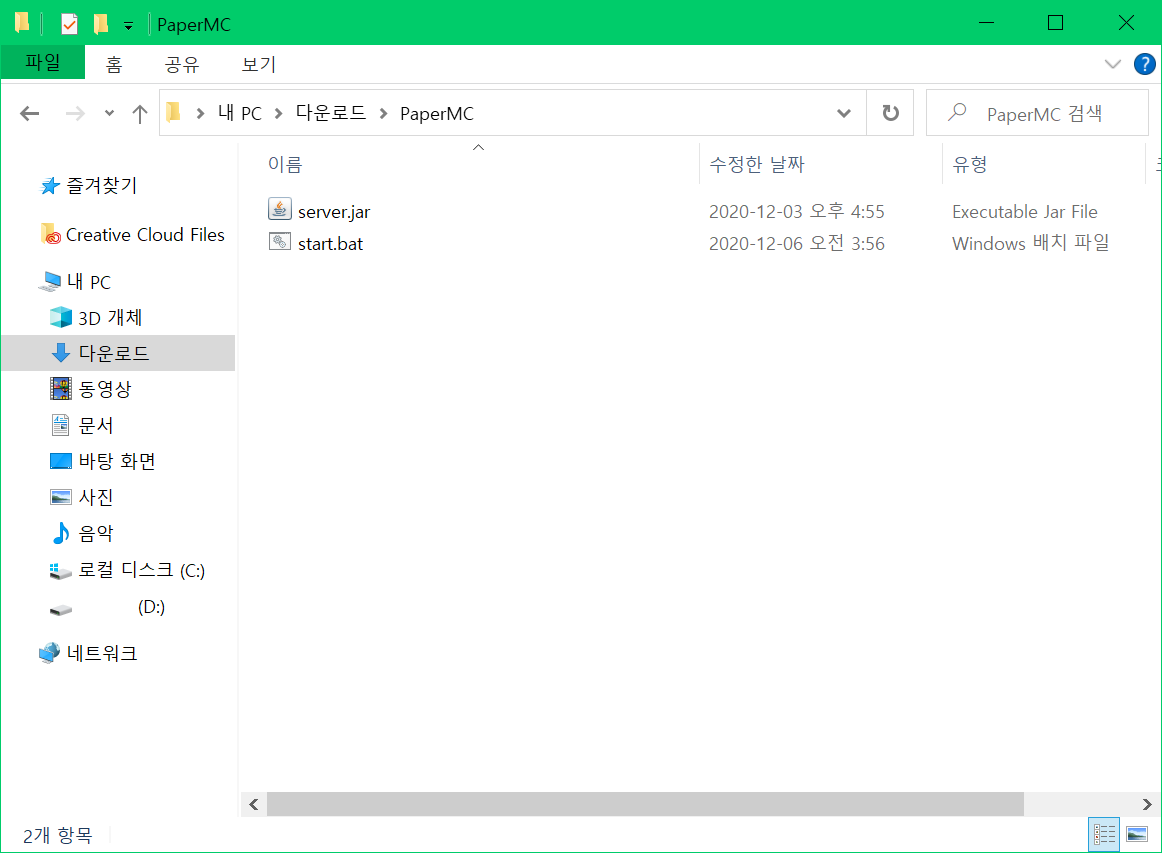Expand the chevron after 내 PC in path
1162x853 pixels.
[x=279, y=113]
